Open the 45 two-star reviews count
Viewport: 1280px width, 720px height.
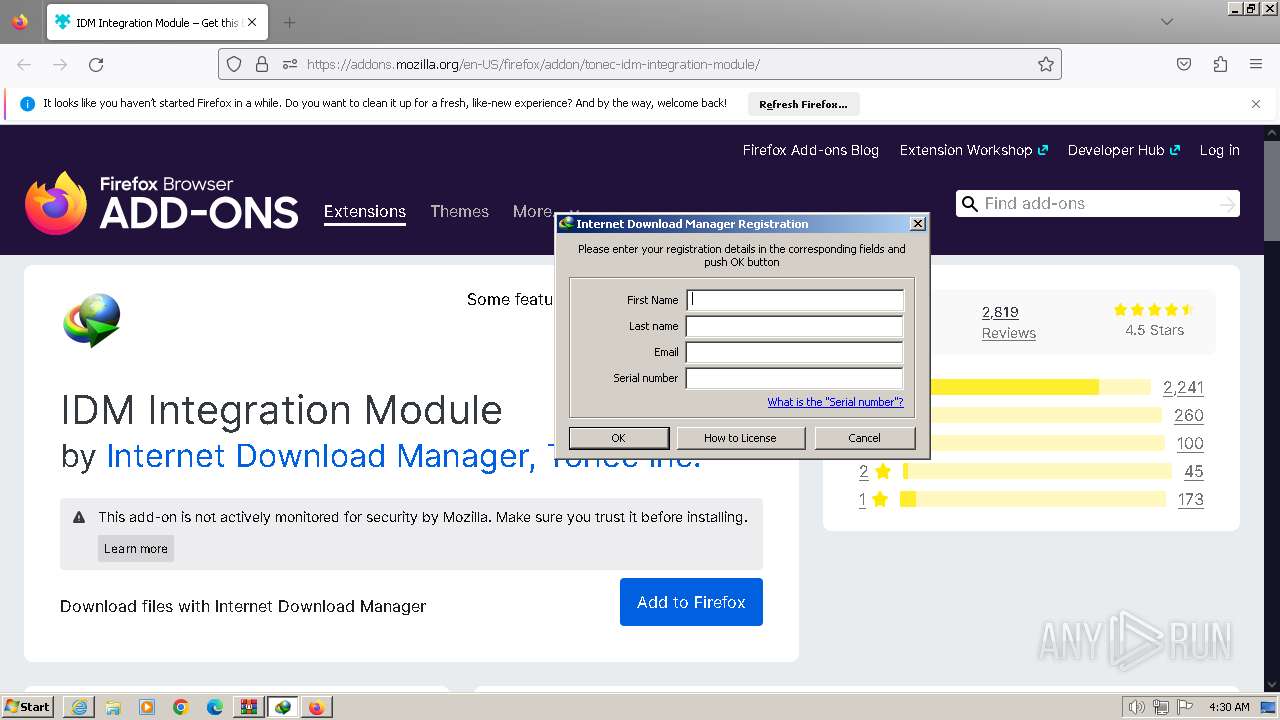[x=1194, y=472]
